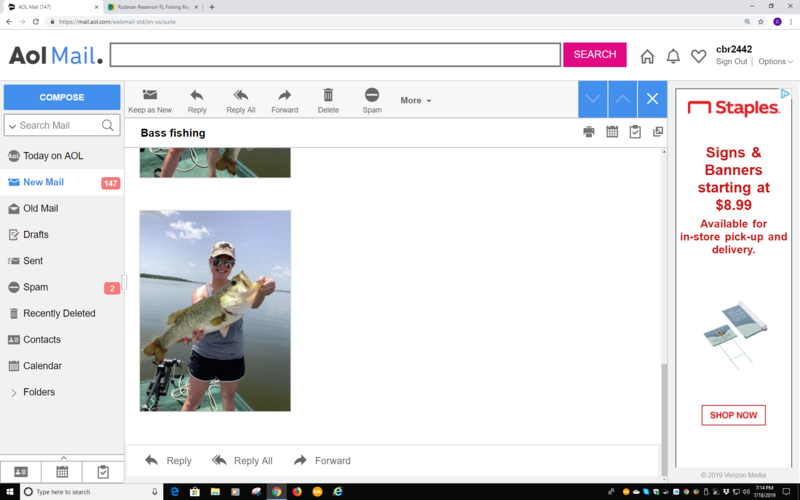Click the Type here to search taskbar box
This screenshot has height=500, width=800.
92,492
